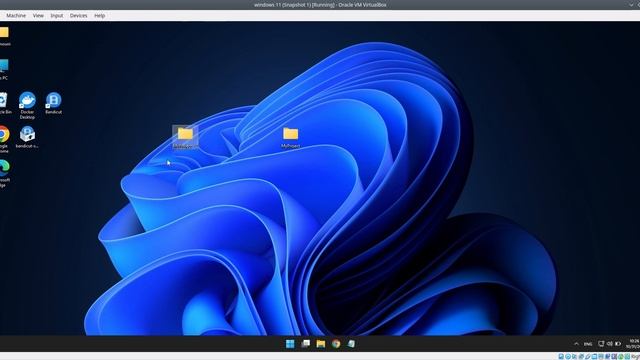Image resolution: width=640 pixels, height=360 pixels.
Task: Open the VirtualBox View menu
Action: pyautogui.click(x=38, y=16)
